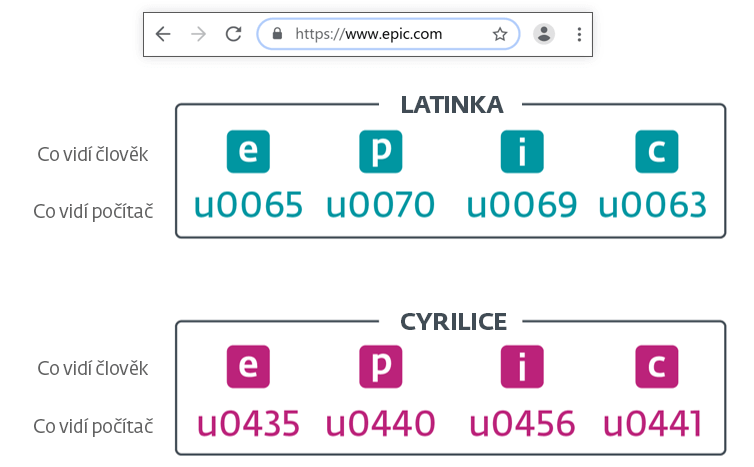Click 'Co vidí člověk' beside CYRILICE box
The height and width of the screenshot is (467, 754).
[93, 368]
